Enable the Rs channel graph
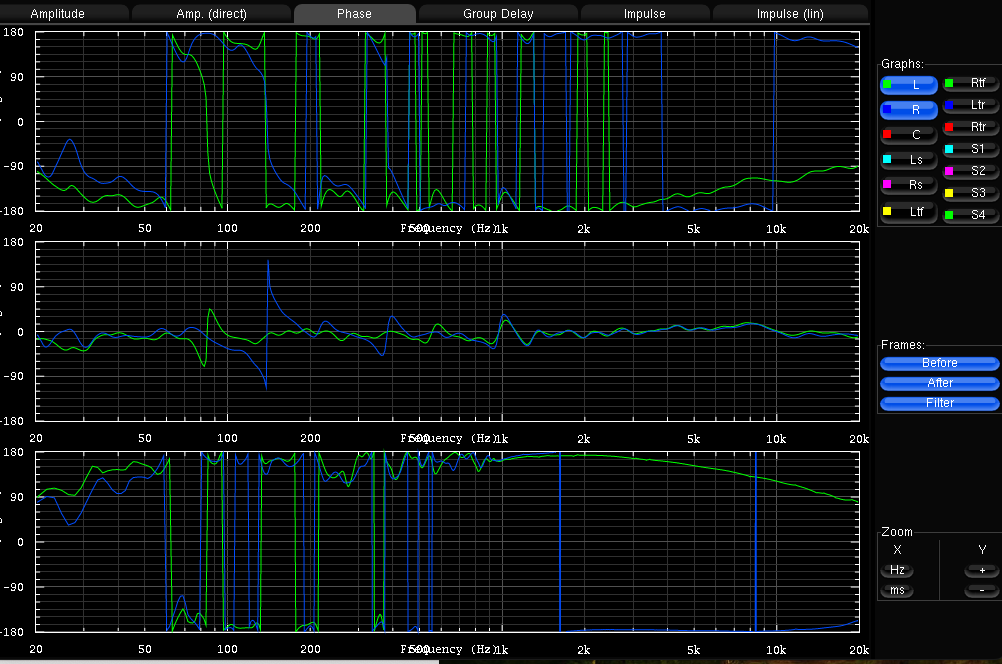 pos(908,185)
